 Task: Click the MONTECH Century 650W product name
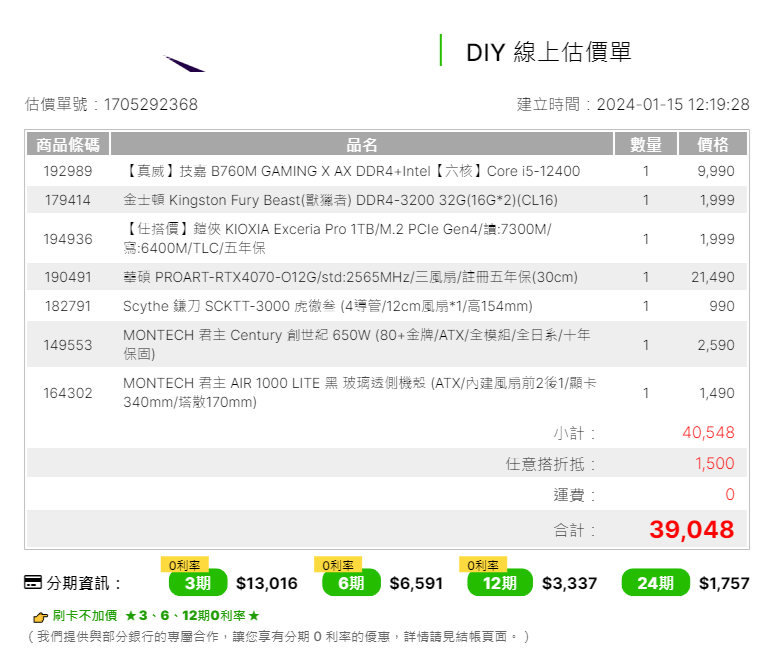coord(357,344)
